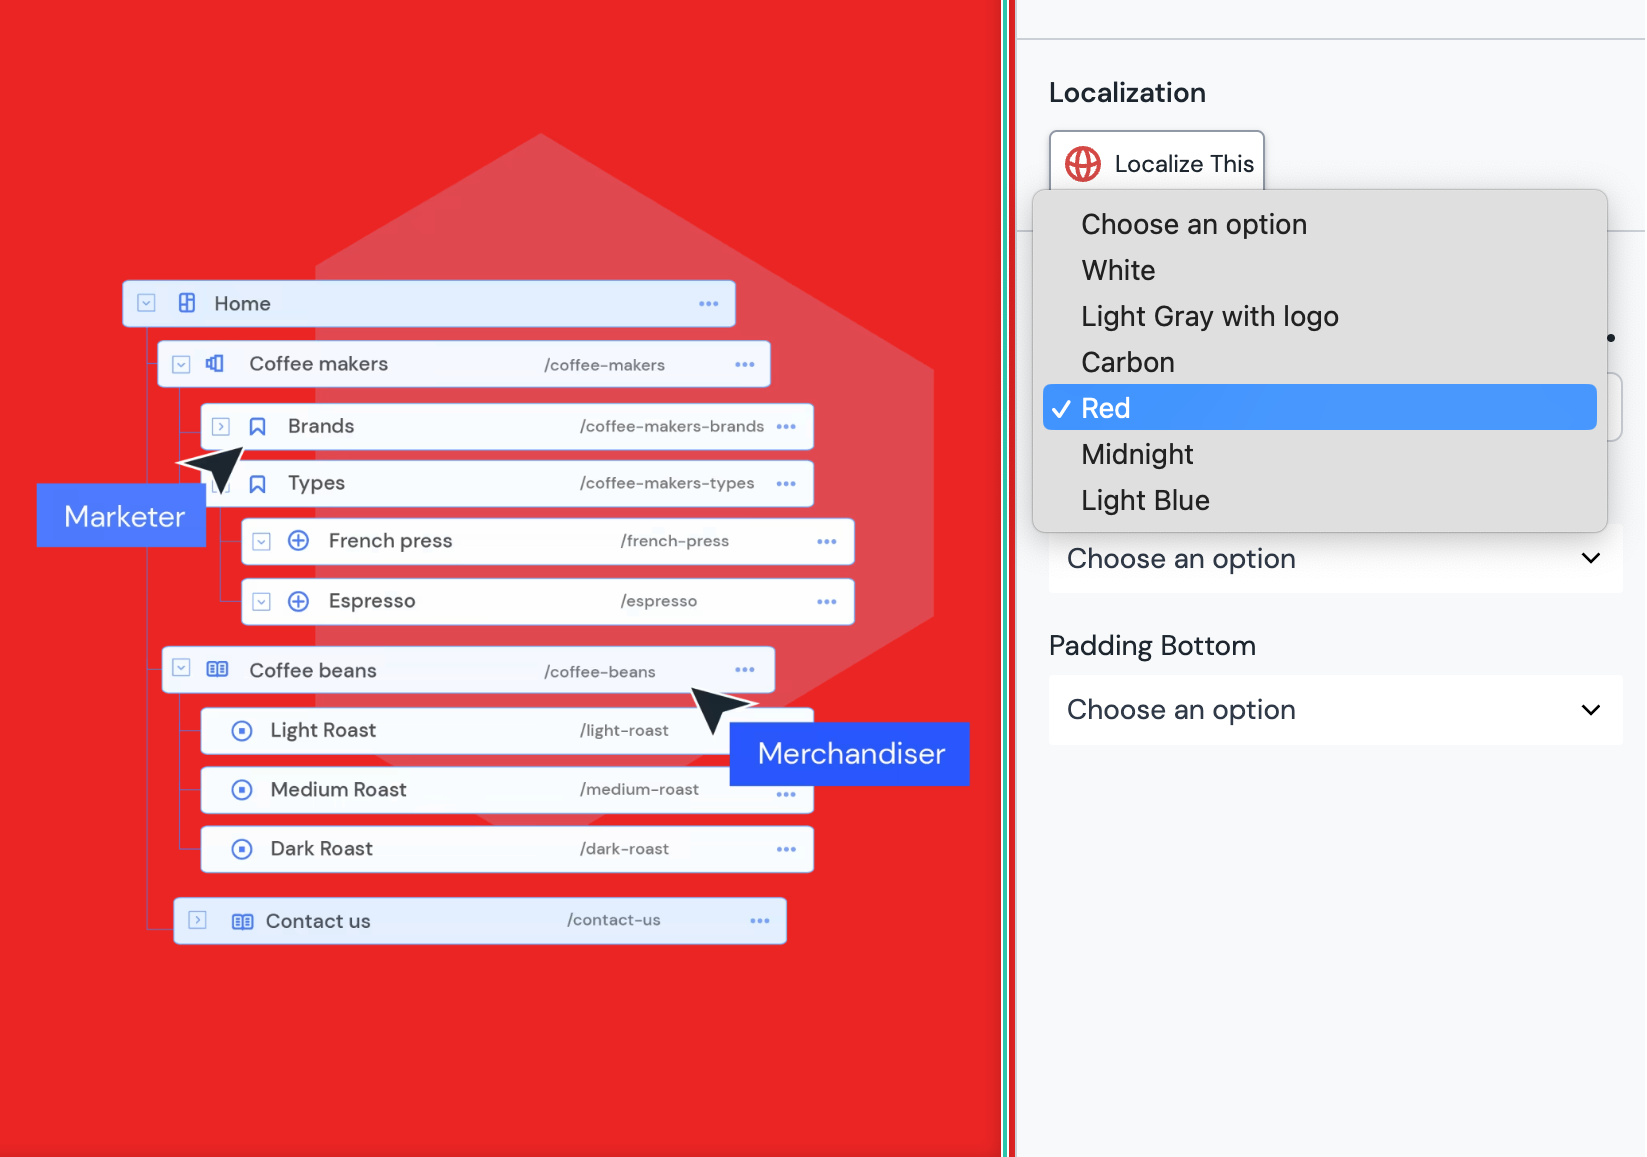Collapse the Coffee makers tree branch
Screen dimensions: 1647x1157
pyautogui.click(x=181, y=364)
